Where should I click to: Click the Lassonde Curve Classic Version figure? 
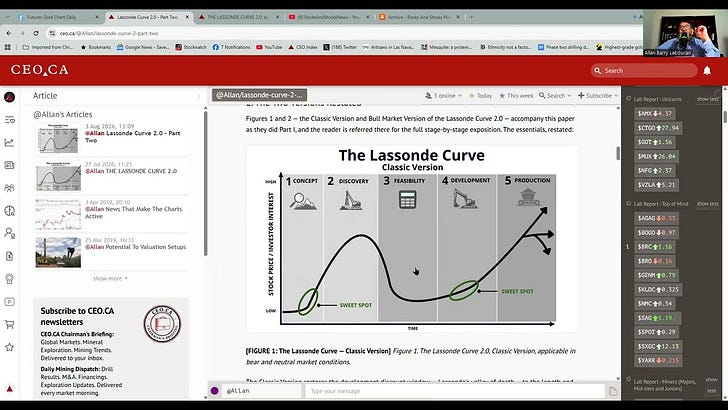click(412, 239)
